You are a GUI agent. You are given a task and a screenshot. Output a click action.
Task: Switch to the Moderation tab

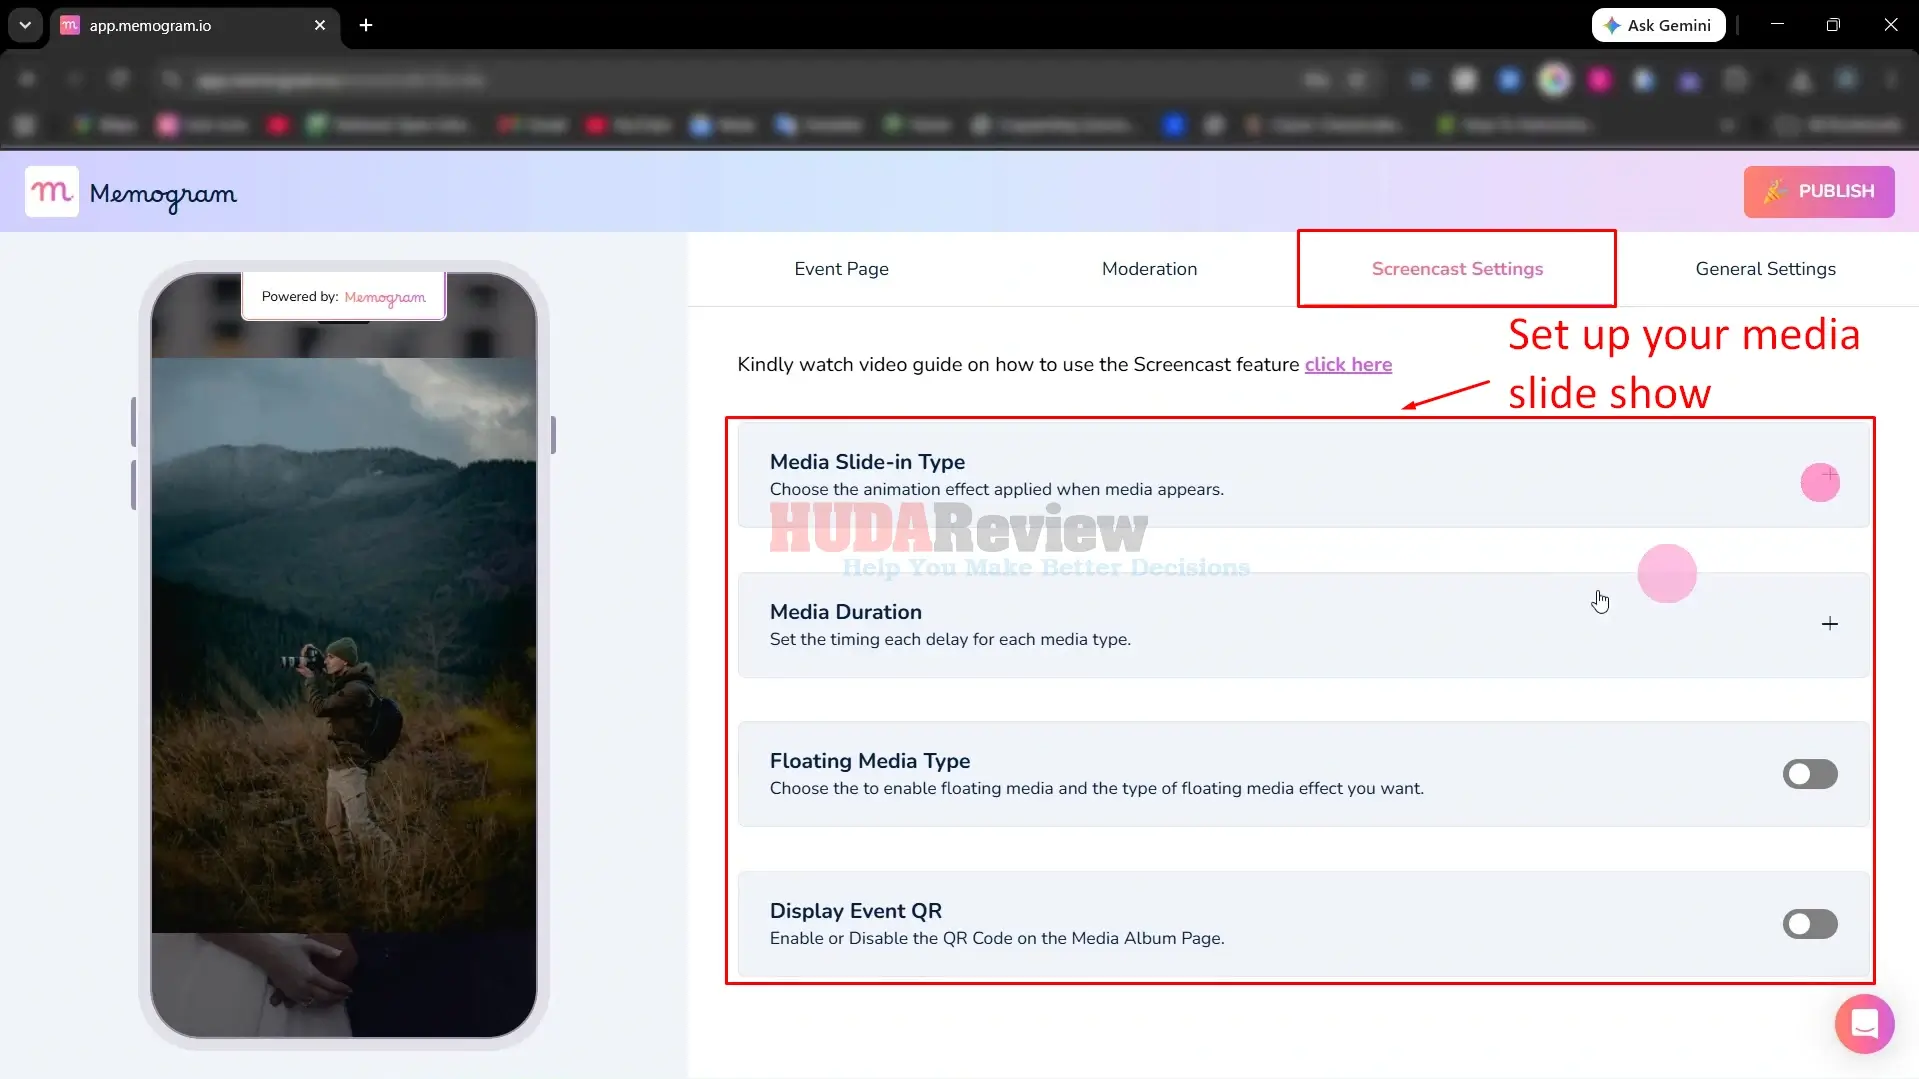pyautogui.click(x=1149, y=269)
